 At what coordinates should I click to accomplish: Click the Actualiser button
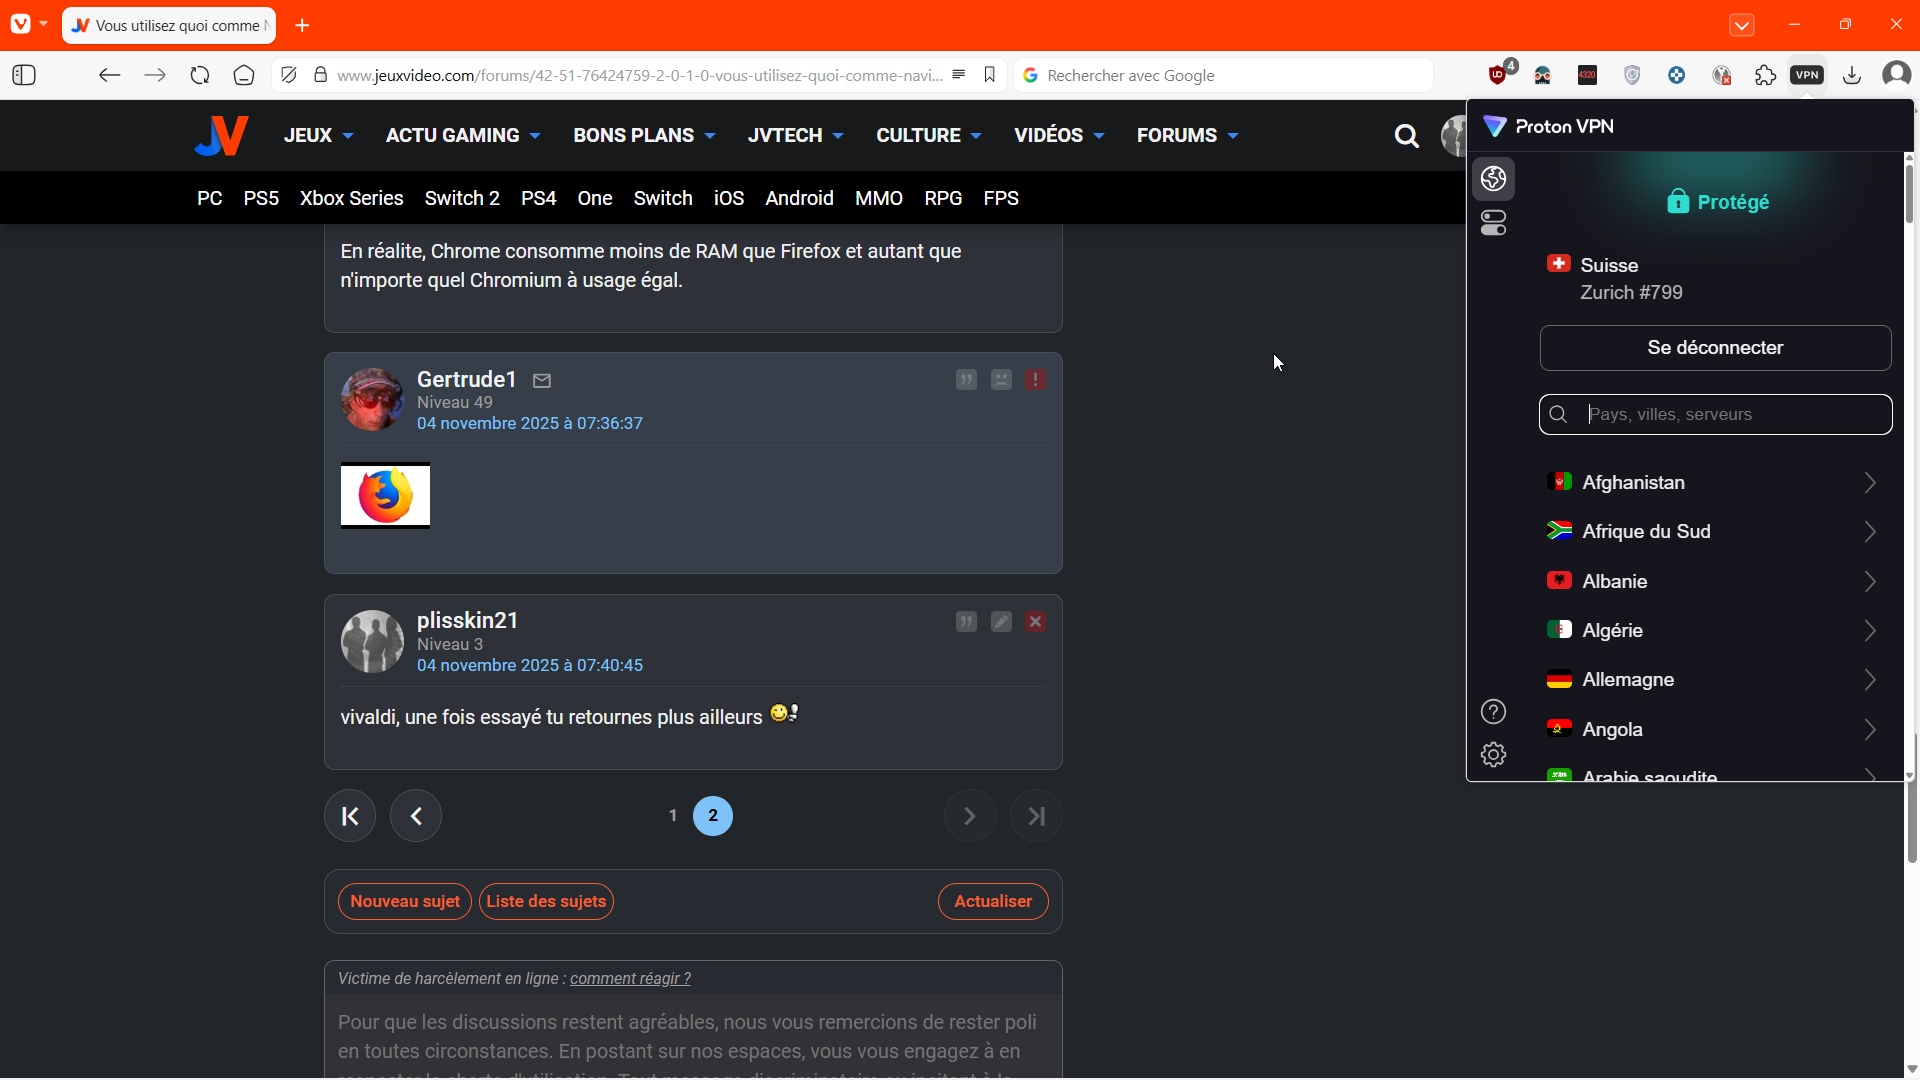click(992, 901)
